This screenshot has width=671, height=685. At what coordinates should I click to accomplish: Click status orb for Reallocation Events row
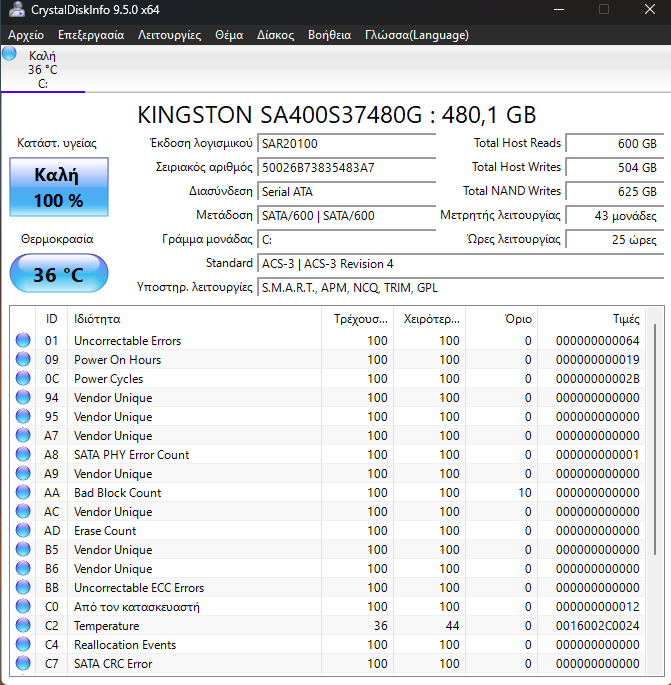(23, 644)
